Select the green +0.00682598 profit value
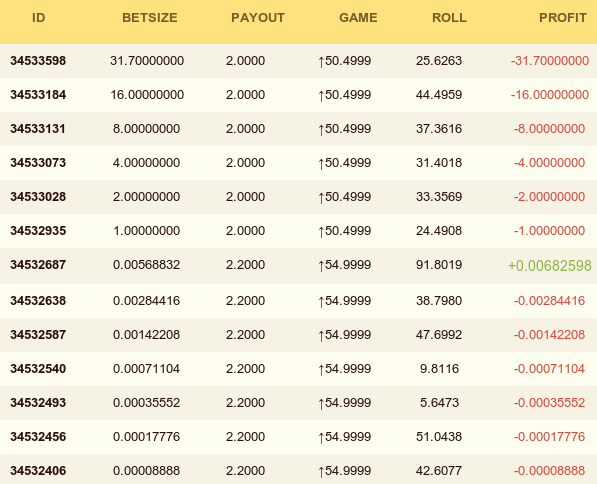Viewport: 597px width, 484px height. click(550, 265)
